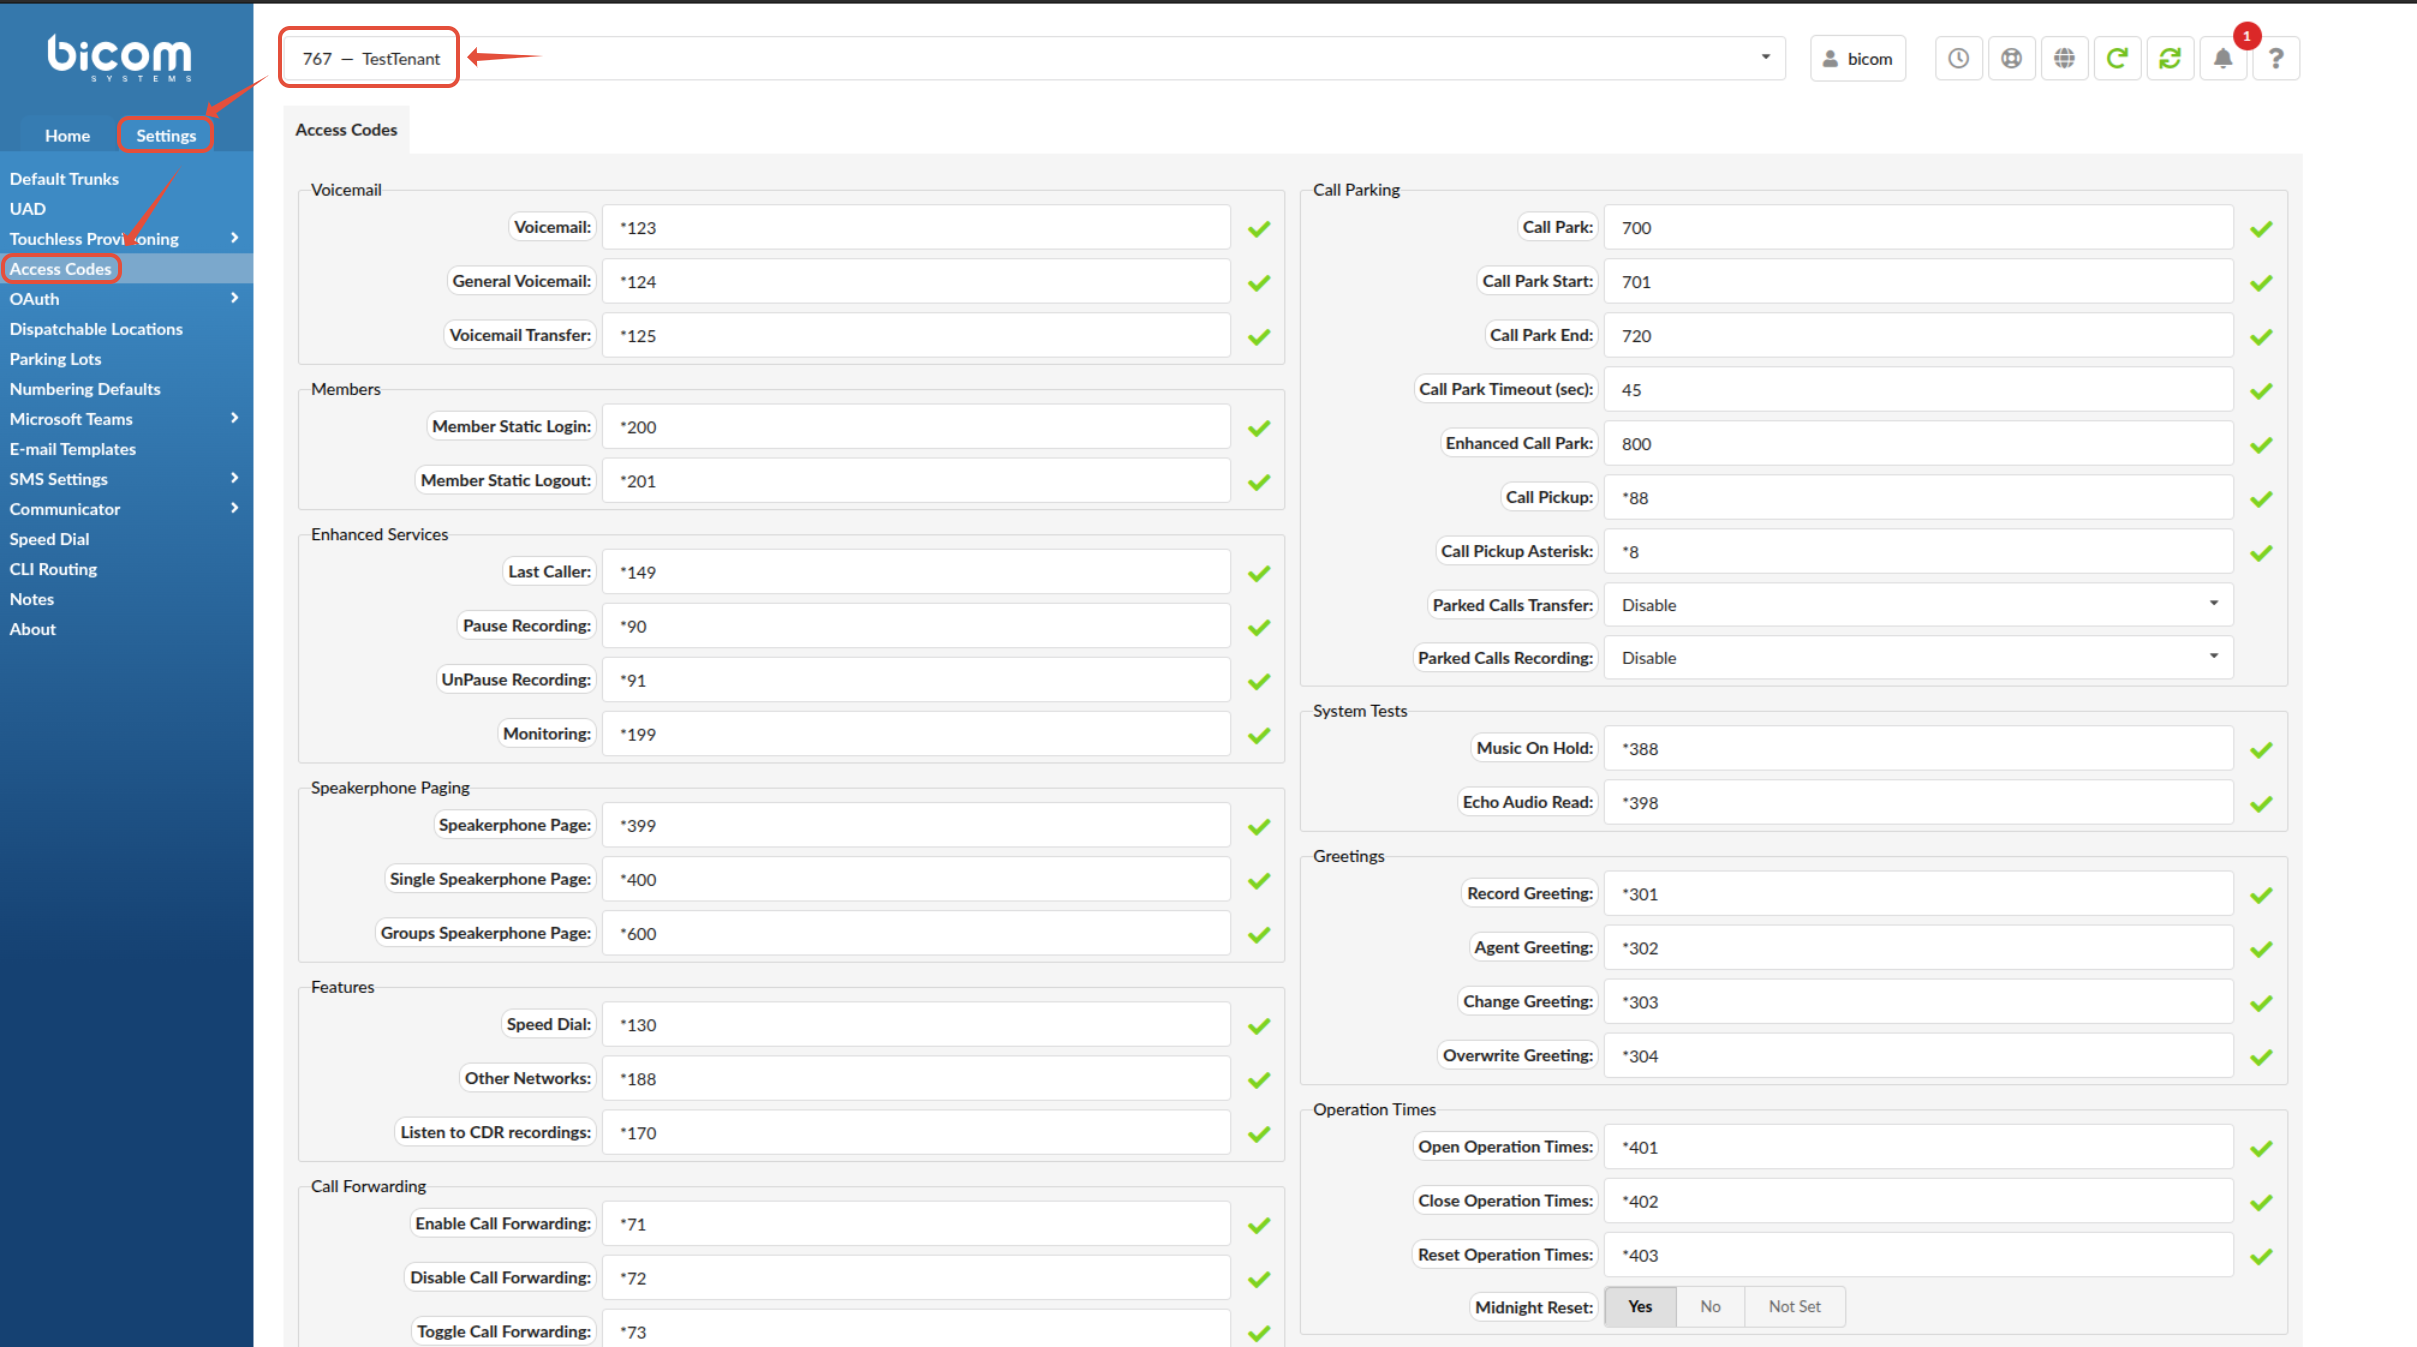Open the Parked Calls Transfer dropdown
This screenshot has width=2417, height=1347.
1918,605
